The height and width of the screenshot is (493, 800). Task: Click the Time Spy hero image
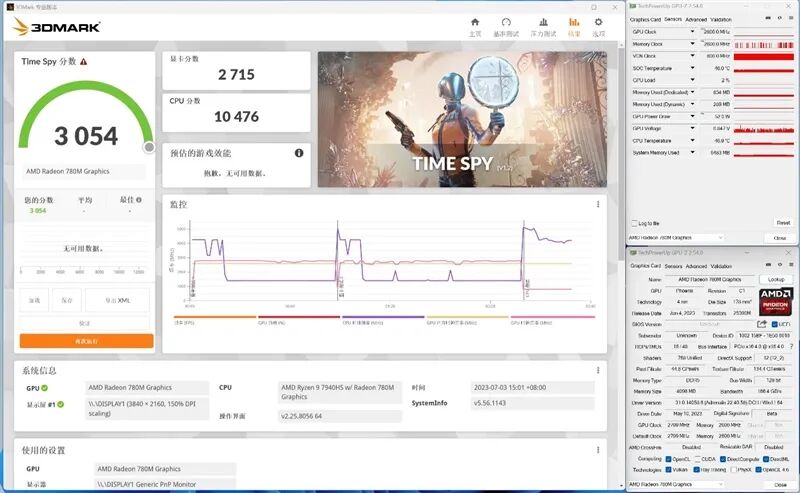[462, 119]
